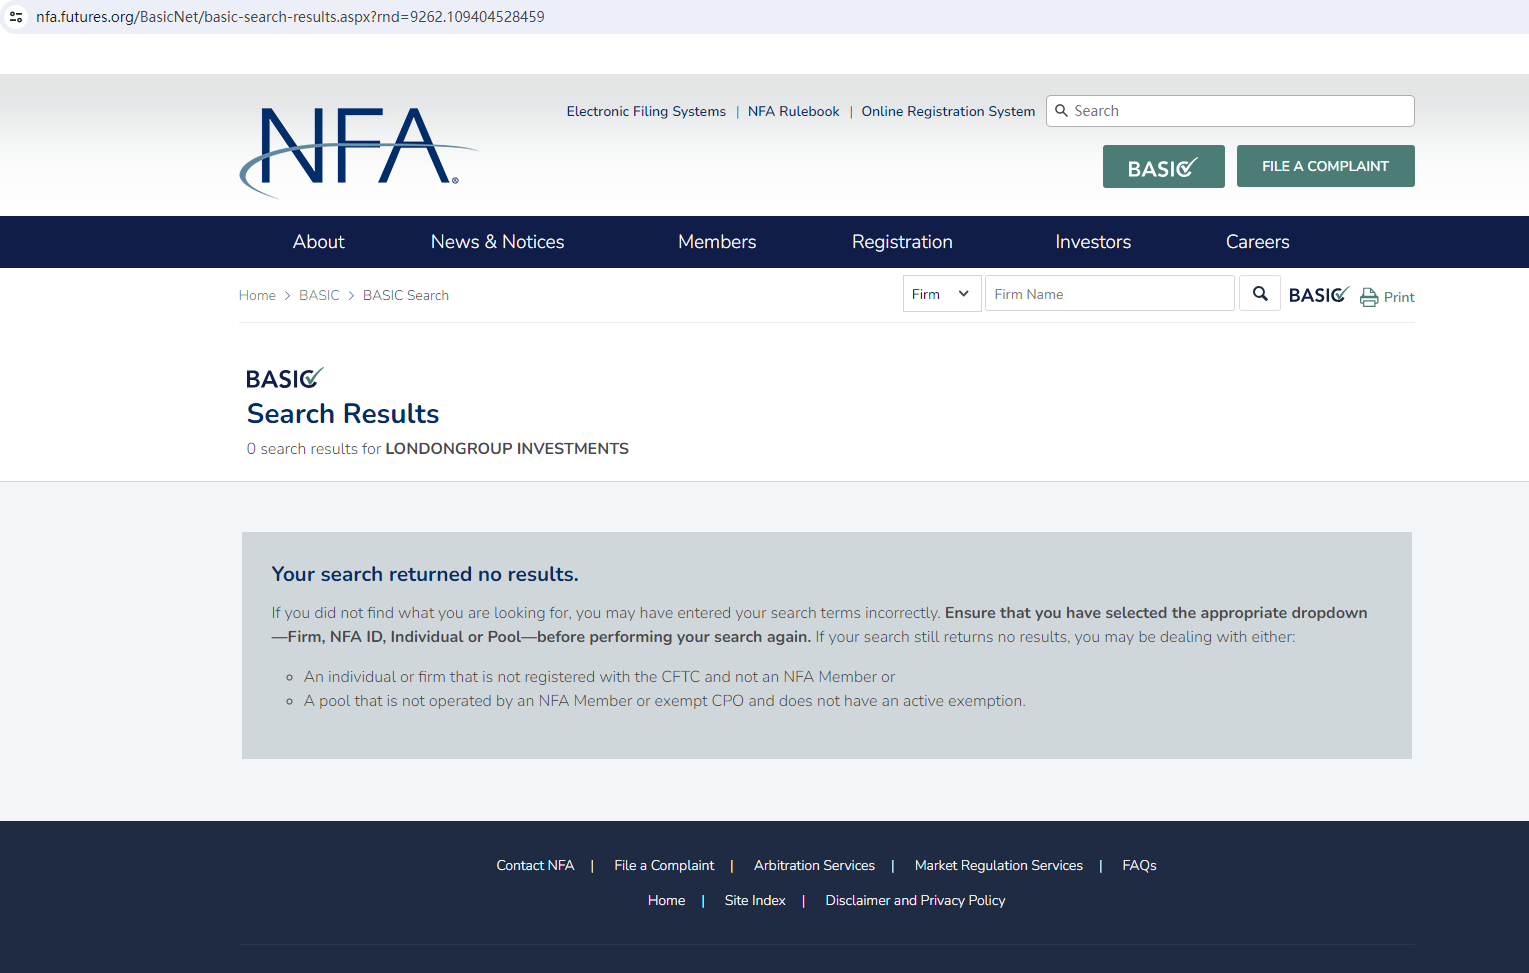Click the Firm Name input field

(x=1108, y=294)
